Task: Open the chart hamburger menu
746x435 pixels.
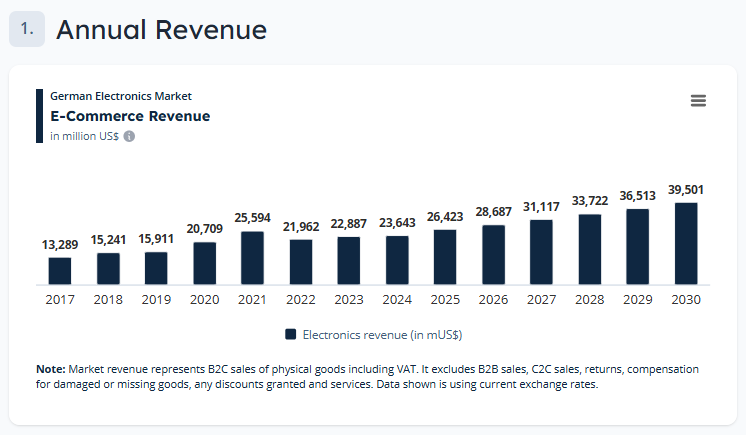Action: (x=698, y=100)
